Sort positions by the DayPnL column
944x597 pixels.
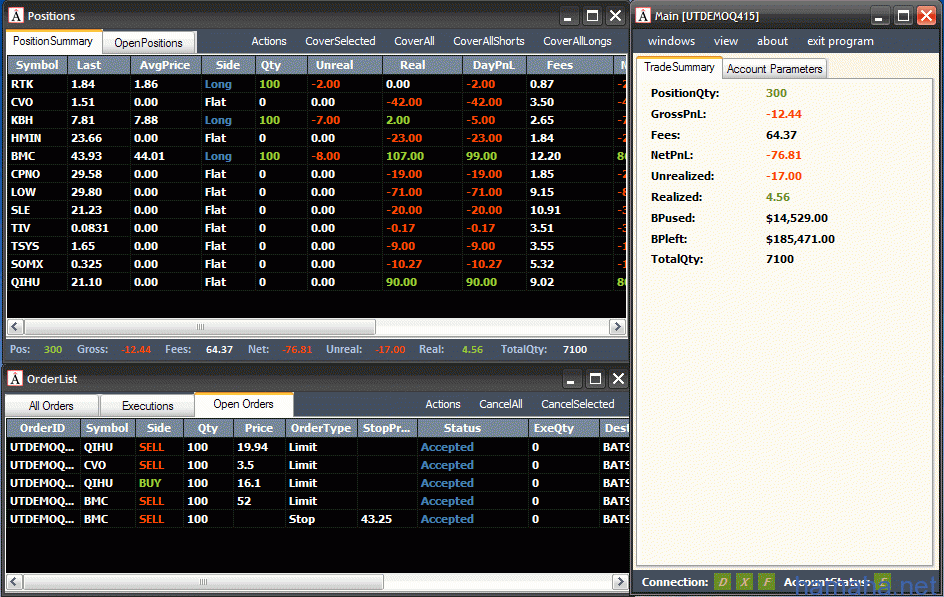pyautogui.click(x=494, y=65)
